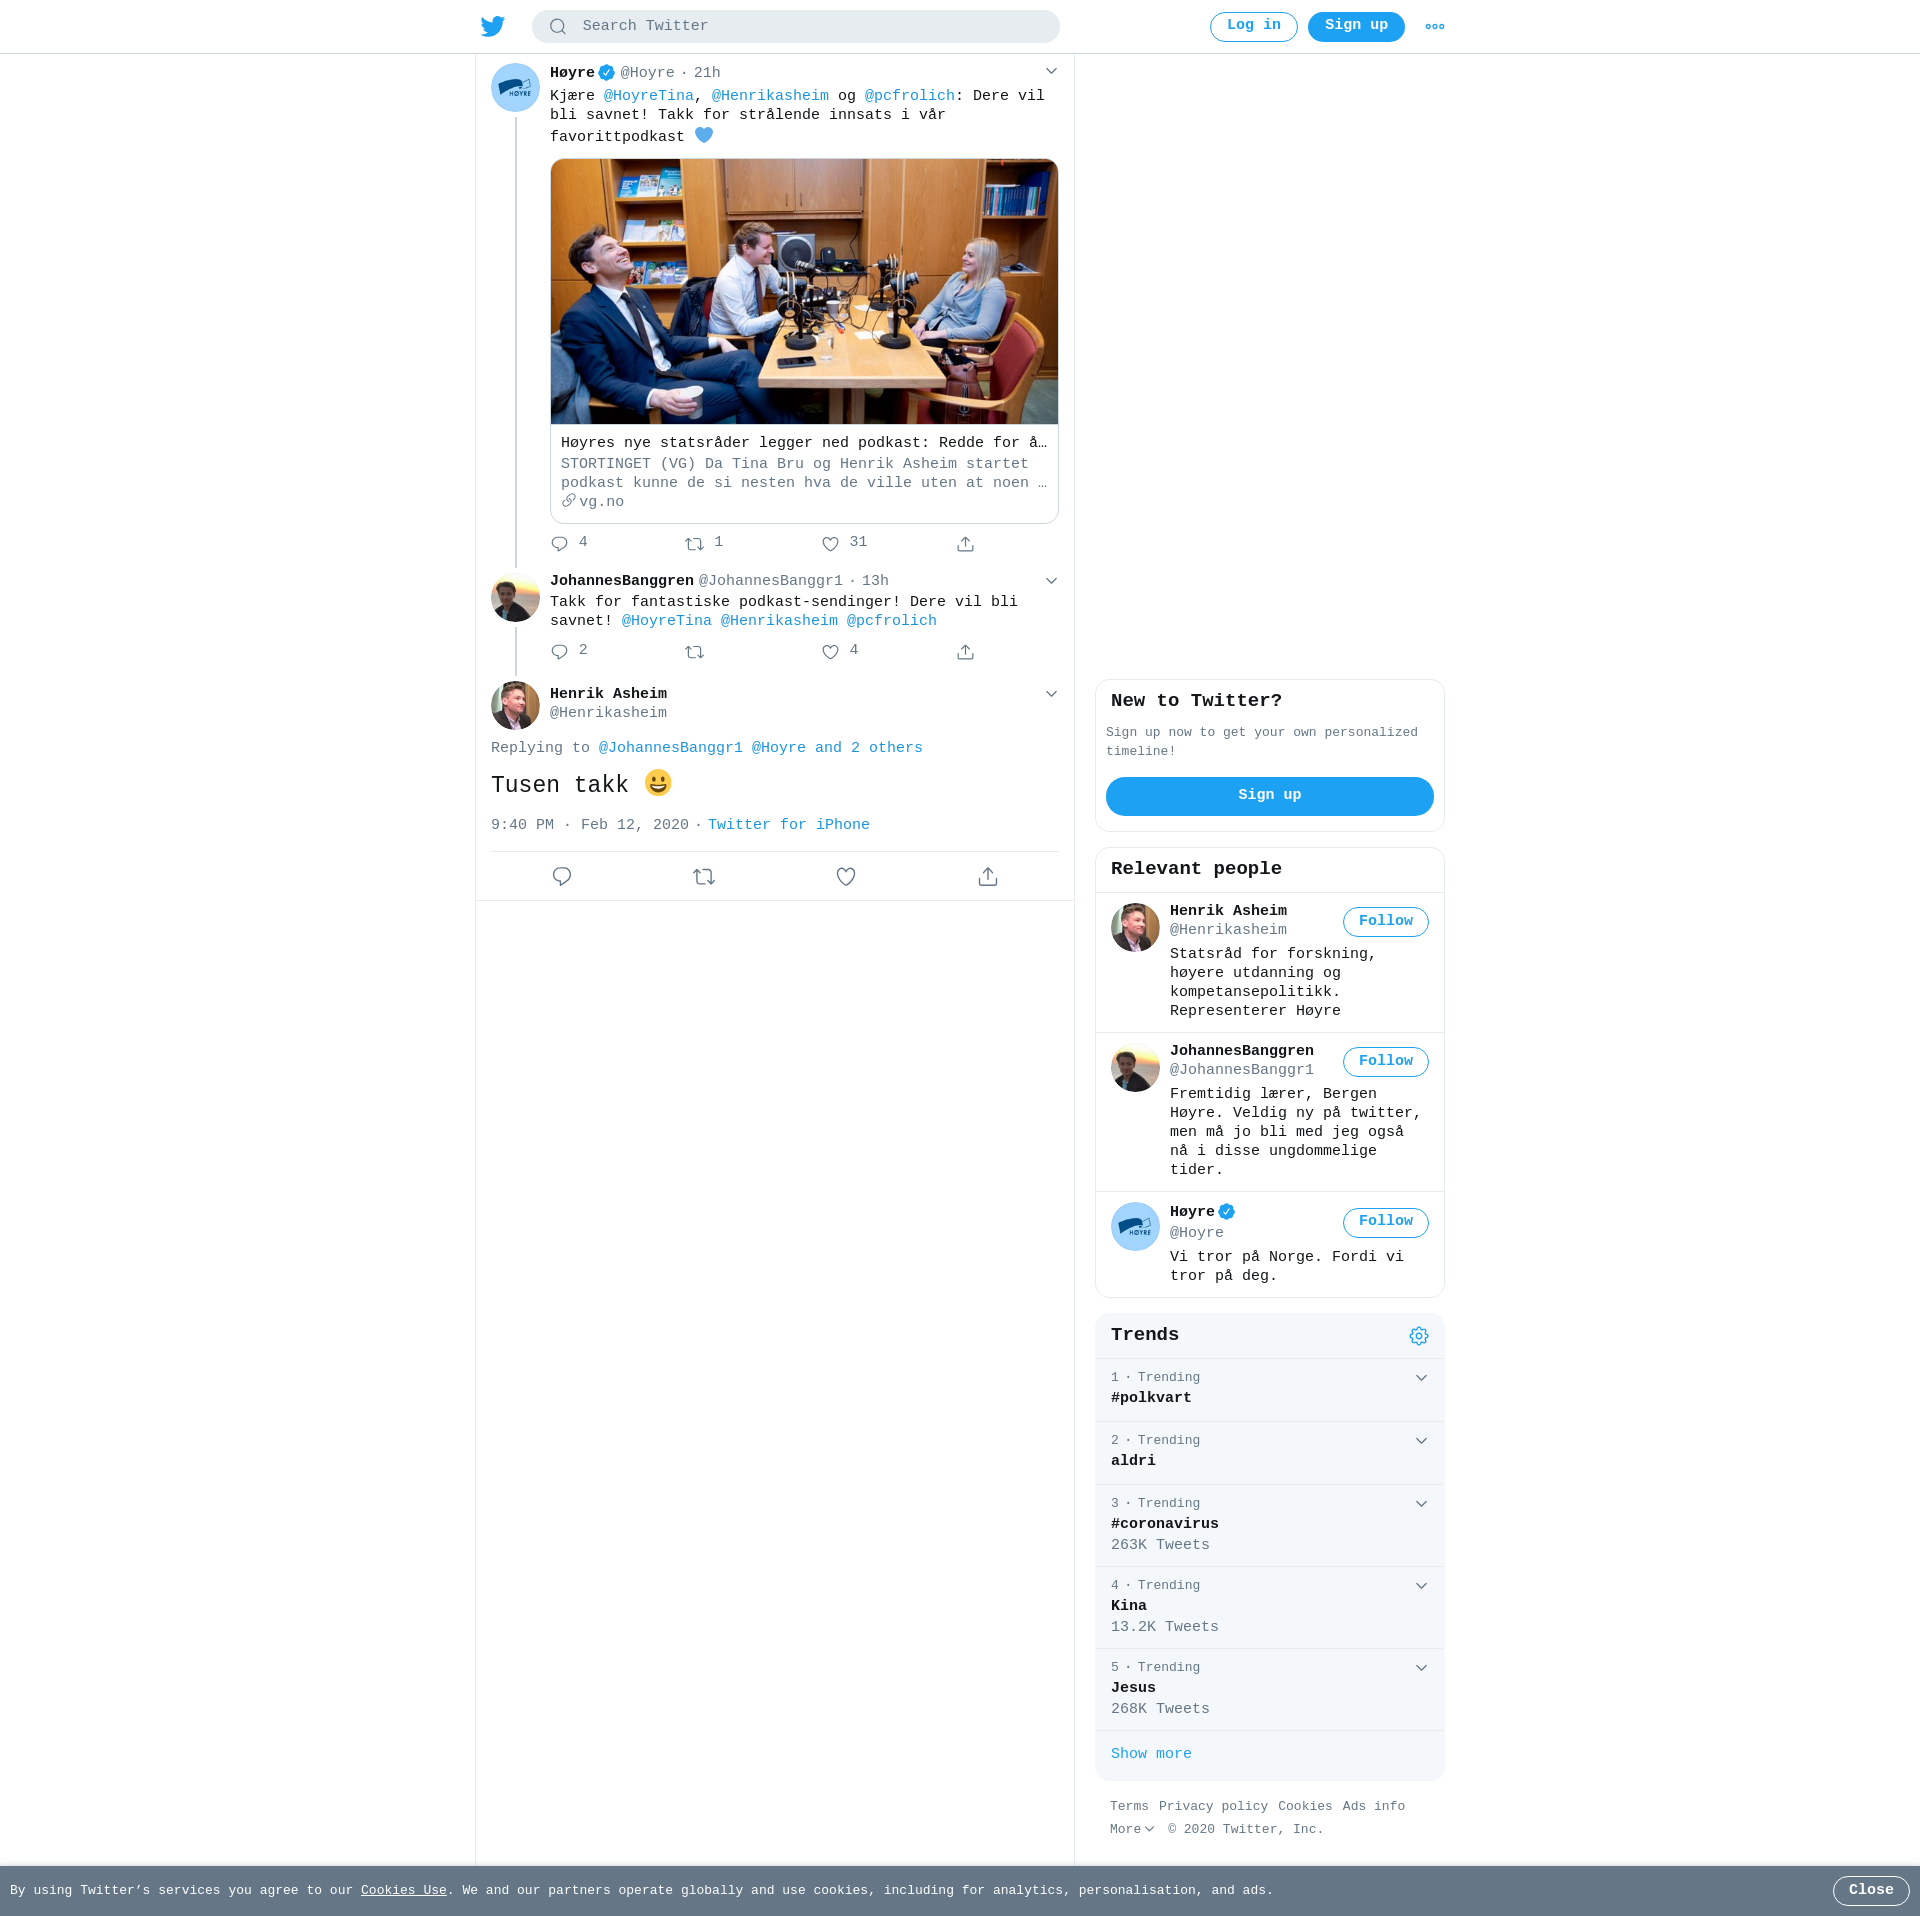
Task: Share the Høyre tweet
Action: click(x=965, y=544)
